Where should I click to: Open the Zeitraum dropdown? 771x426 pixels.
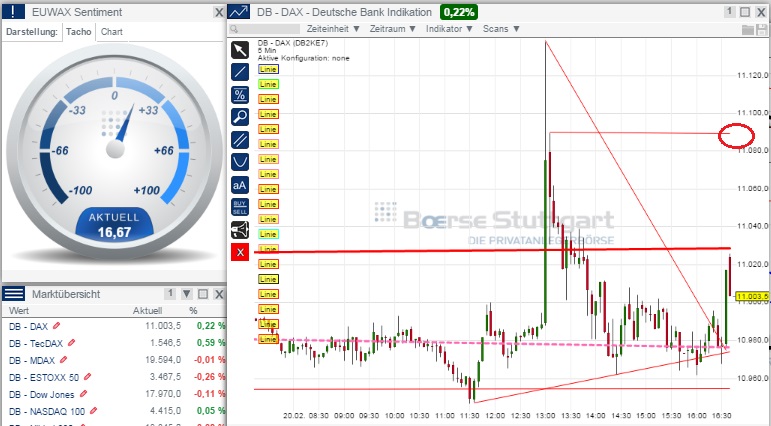(x=392, y=29)
